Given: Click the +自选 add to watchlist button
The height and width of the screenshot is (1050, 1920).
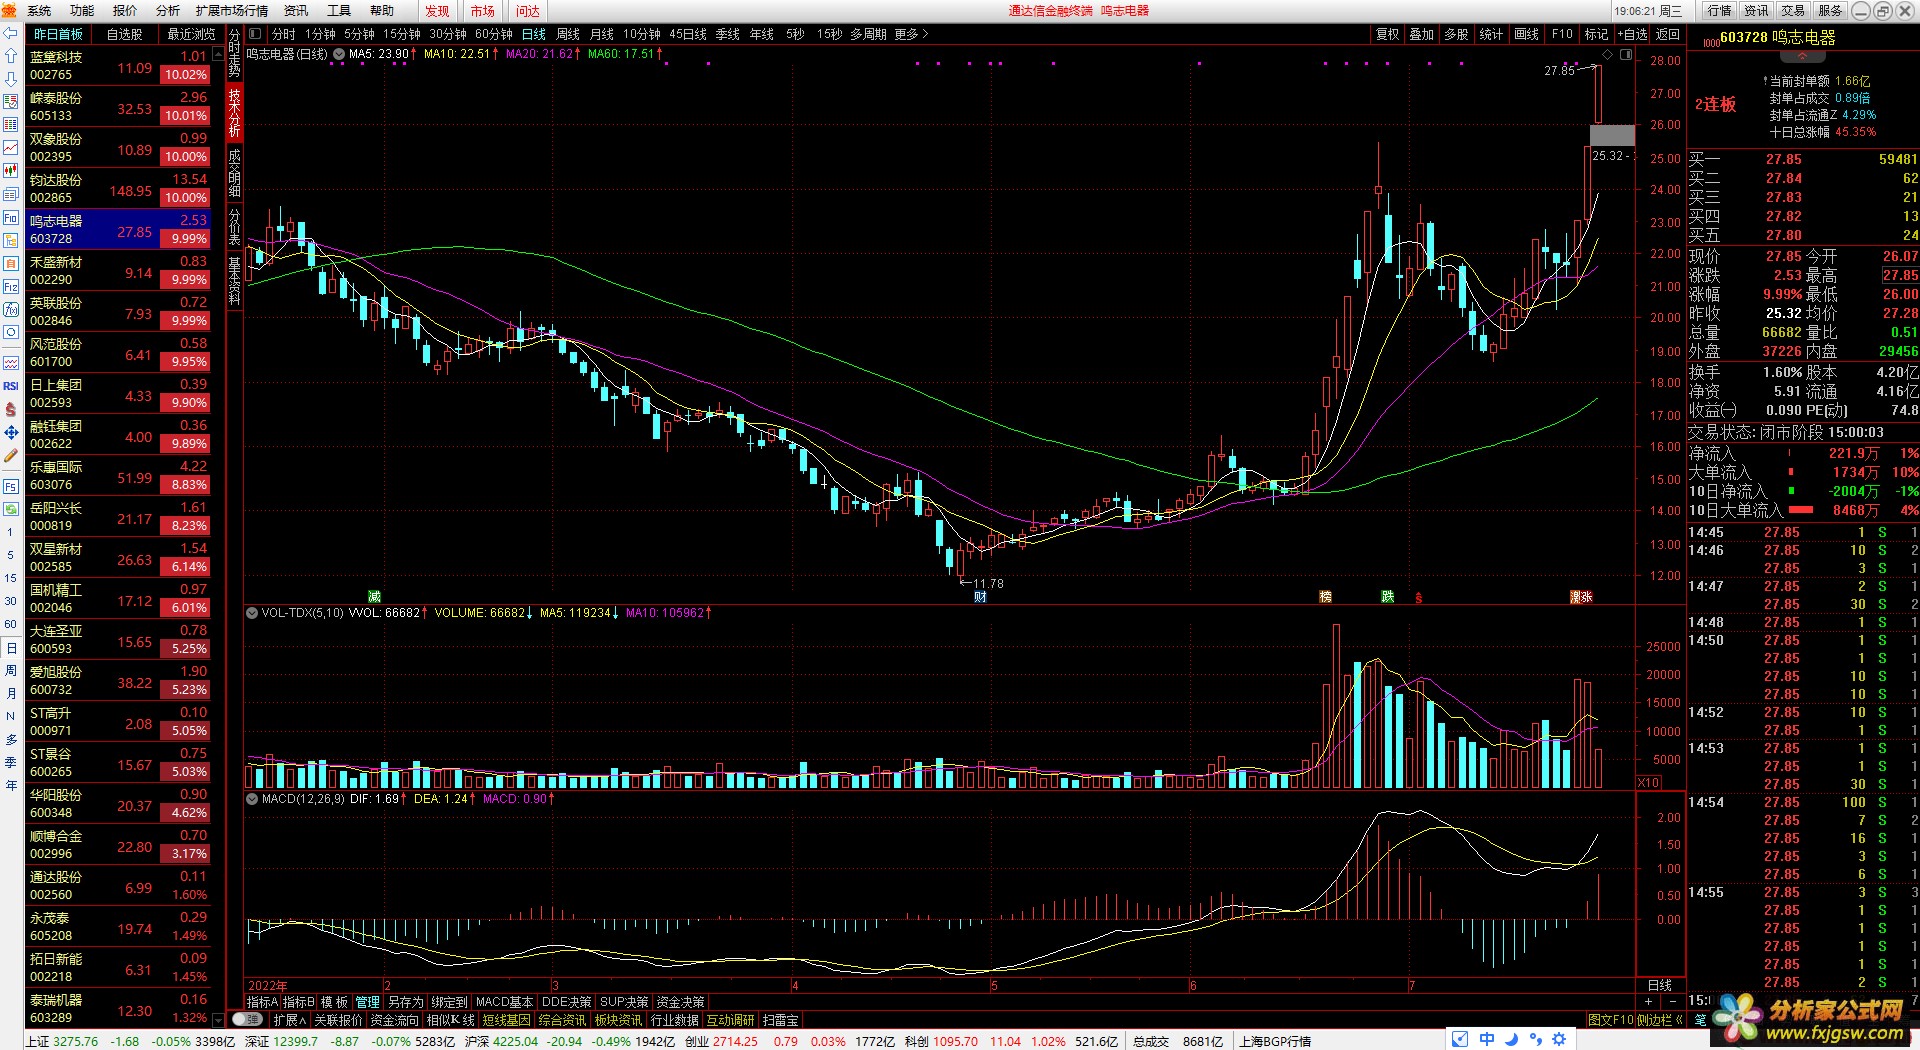Looking at the screenshot, I should coord(1632,34).
